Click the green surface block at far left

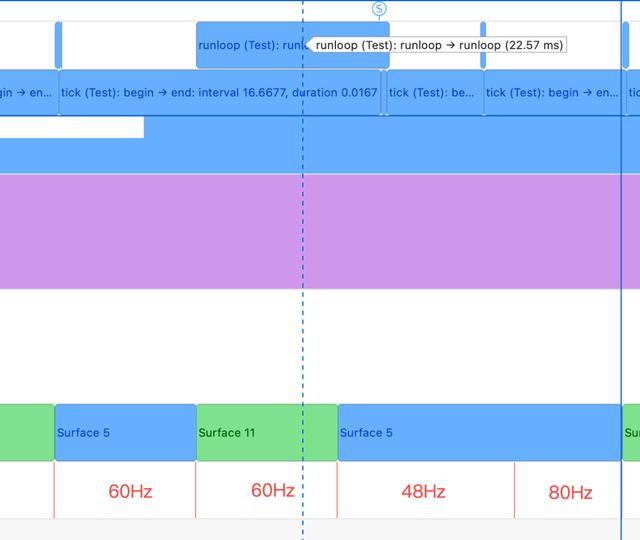point(27,433)
